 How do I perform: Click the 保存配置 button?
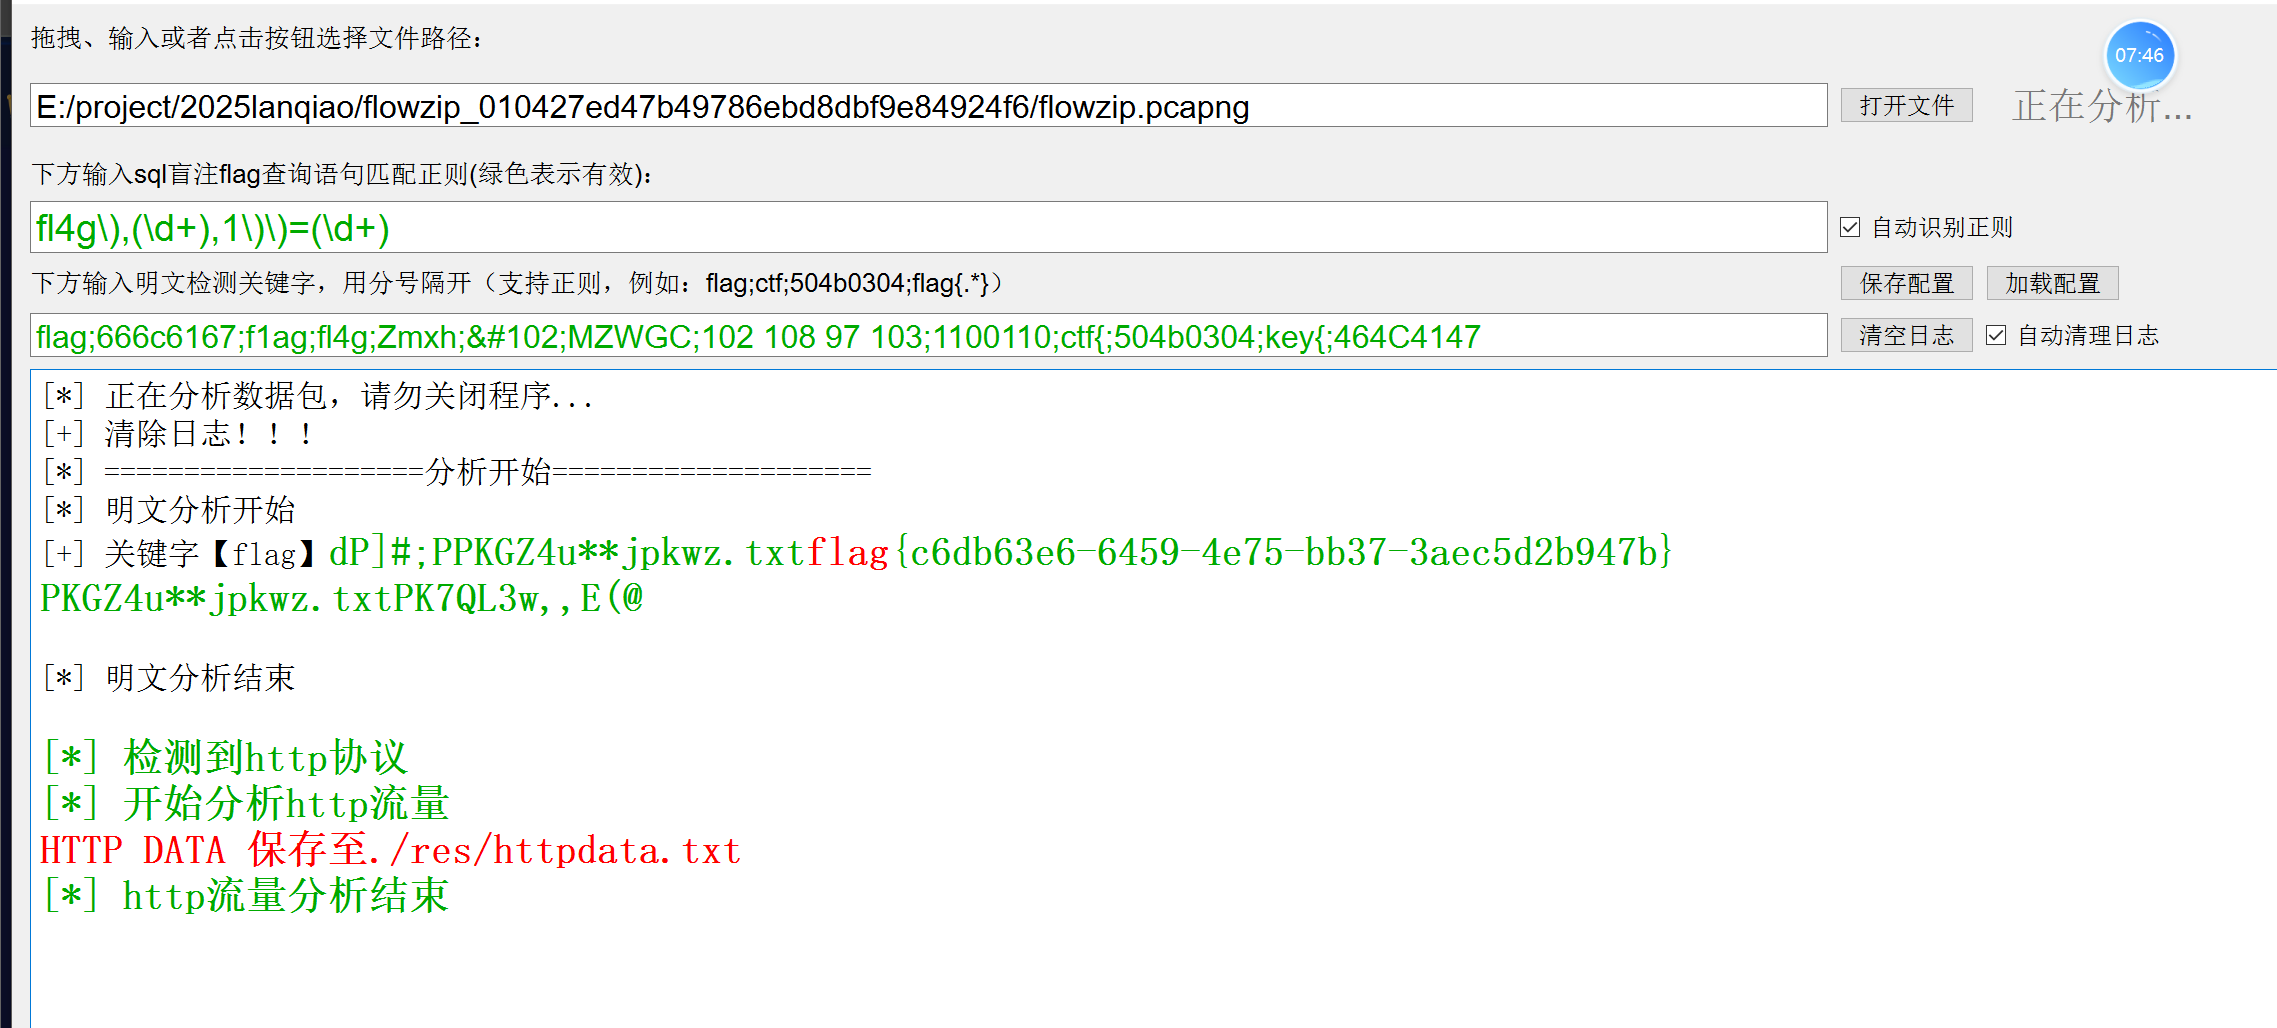1906,284
